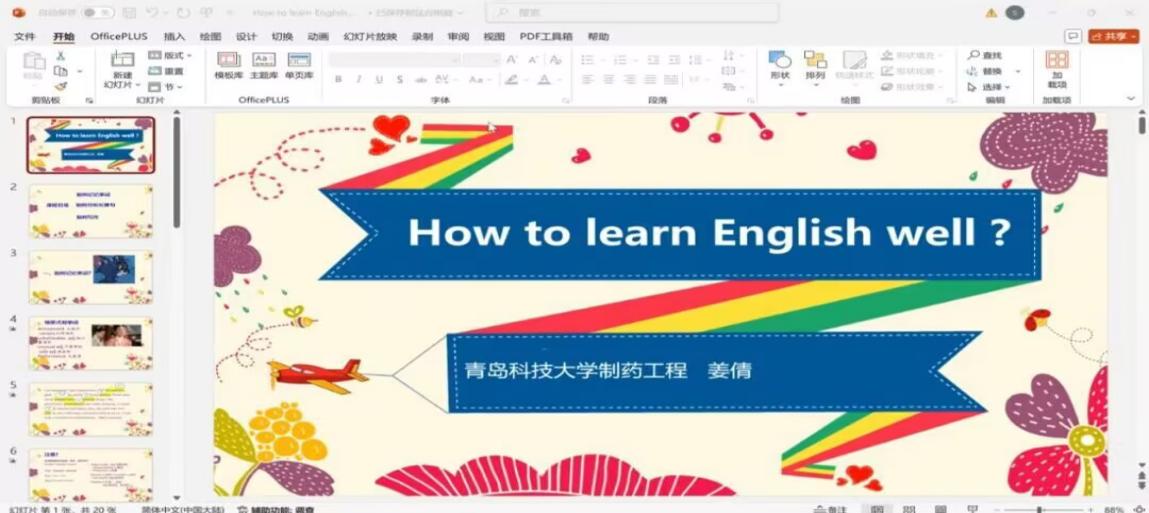Image resolution: width=1149 pixels, height=513 pixels.
Task: Click the Template Library (模板库) icon
Action: [x=229, y=61]
